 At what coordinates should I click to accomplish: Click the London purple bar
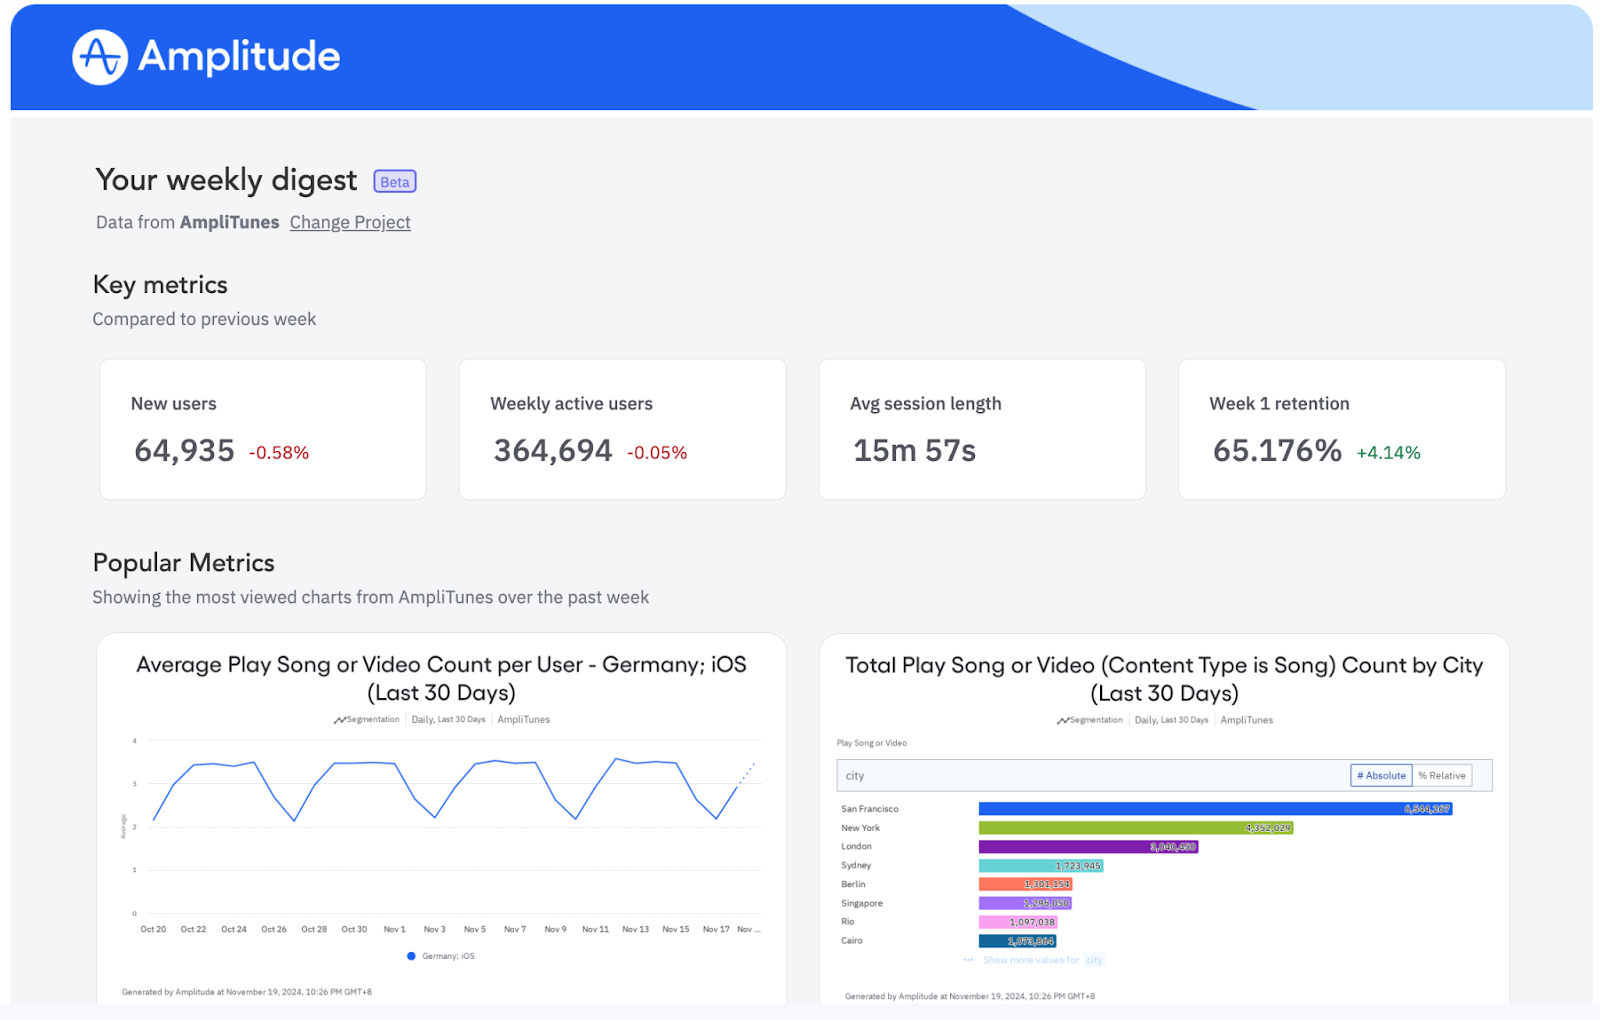pyautogui.click(x=1088, y=847)
